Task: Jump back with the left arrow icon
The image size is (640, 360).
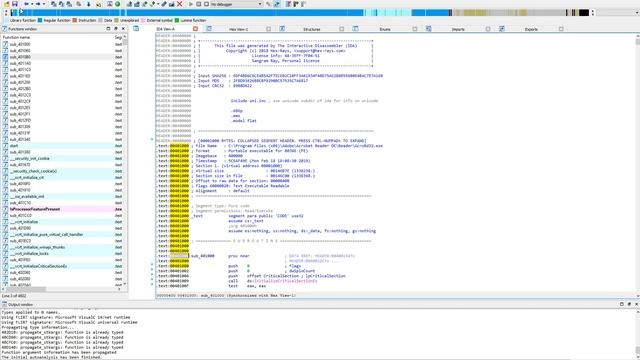Action: 26,4
